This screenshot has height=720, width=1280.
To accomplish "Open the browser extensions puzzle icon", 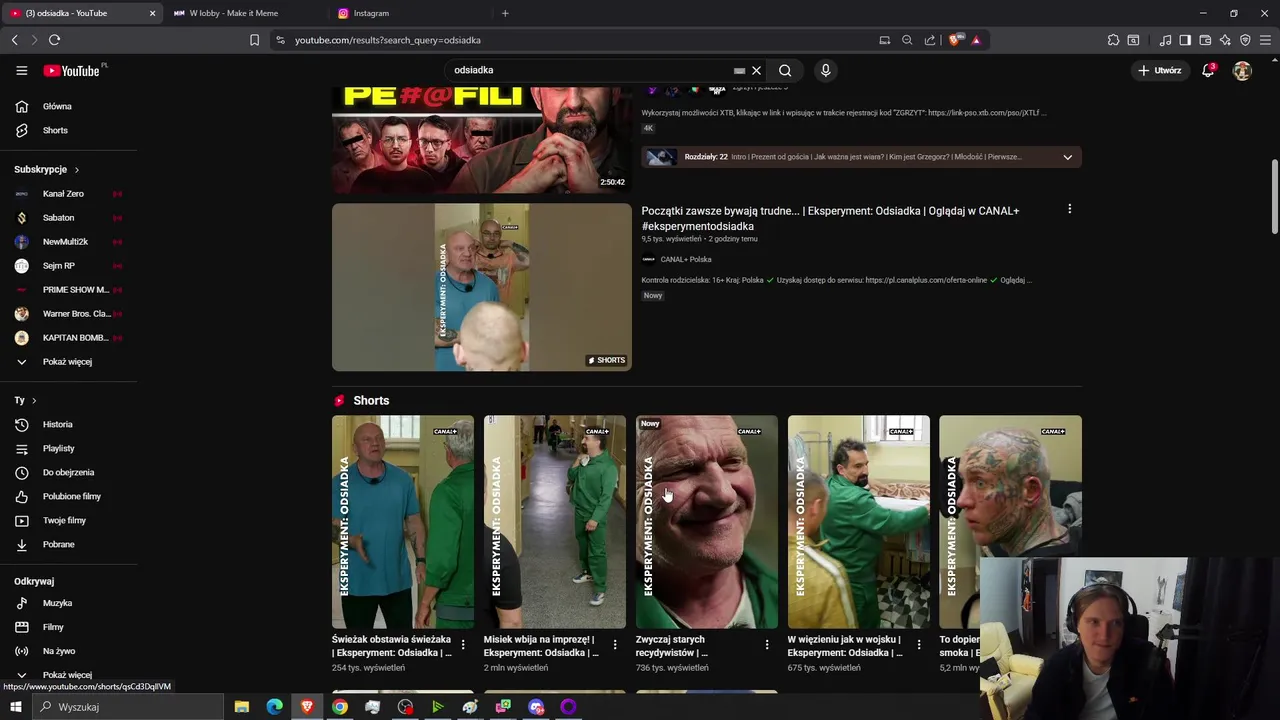I will point(1113,40).
